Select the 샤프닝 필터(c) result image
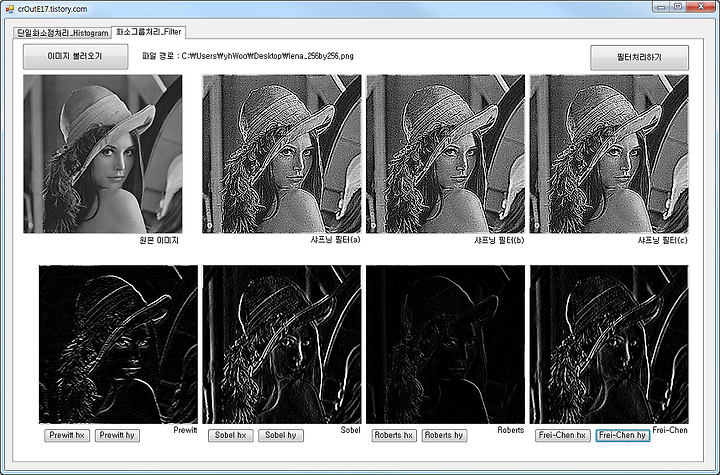 (x=609, y=154)
